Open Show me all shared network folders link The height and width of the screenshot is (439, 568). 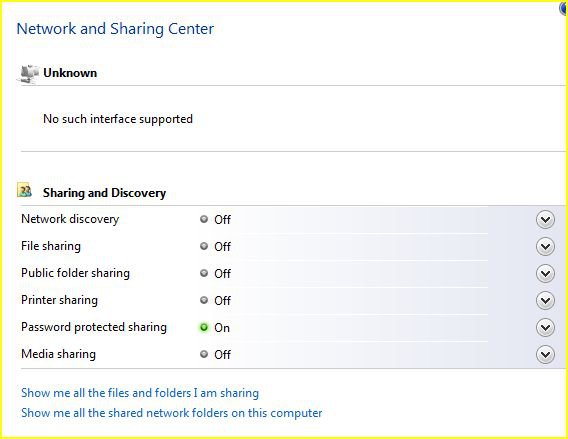[x=171, y=413]
